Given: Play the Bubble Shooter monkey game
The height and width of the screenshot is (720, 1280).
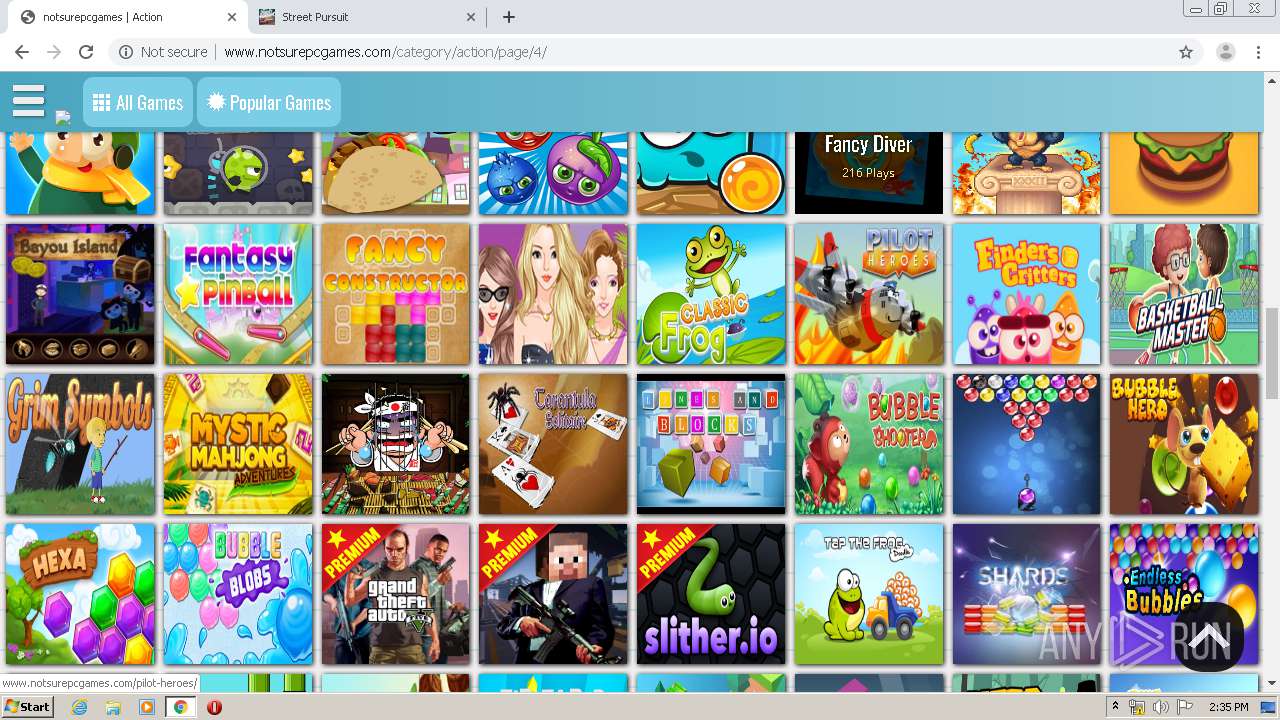Looking at the screenshot, I should [868, 444].
